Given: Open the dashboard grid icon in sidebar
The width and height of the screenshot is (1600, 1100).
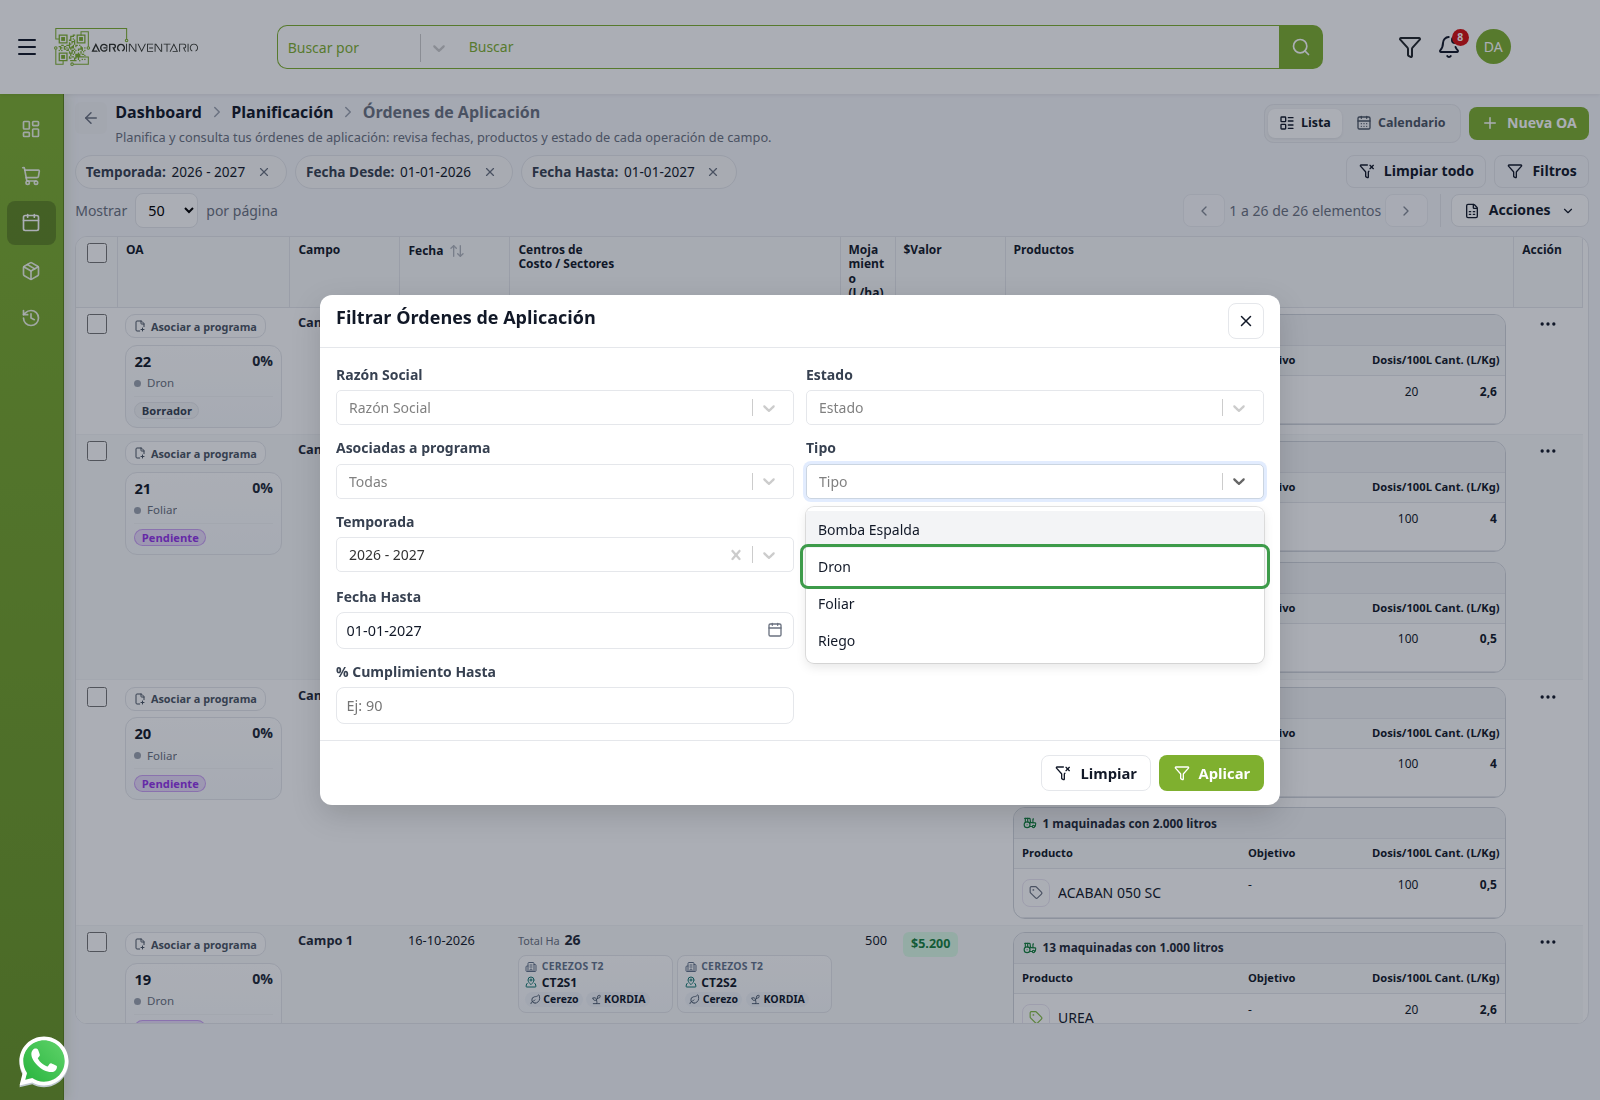Looking at the screenshot, I should [x=31, y=129].
